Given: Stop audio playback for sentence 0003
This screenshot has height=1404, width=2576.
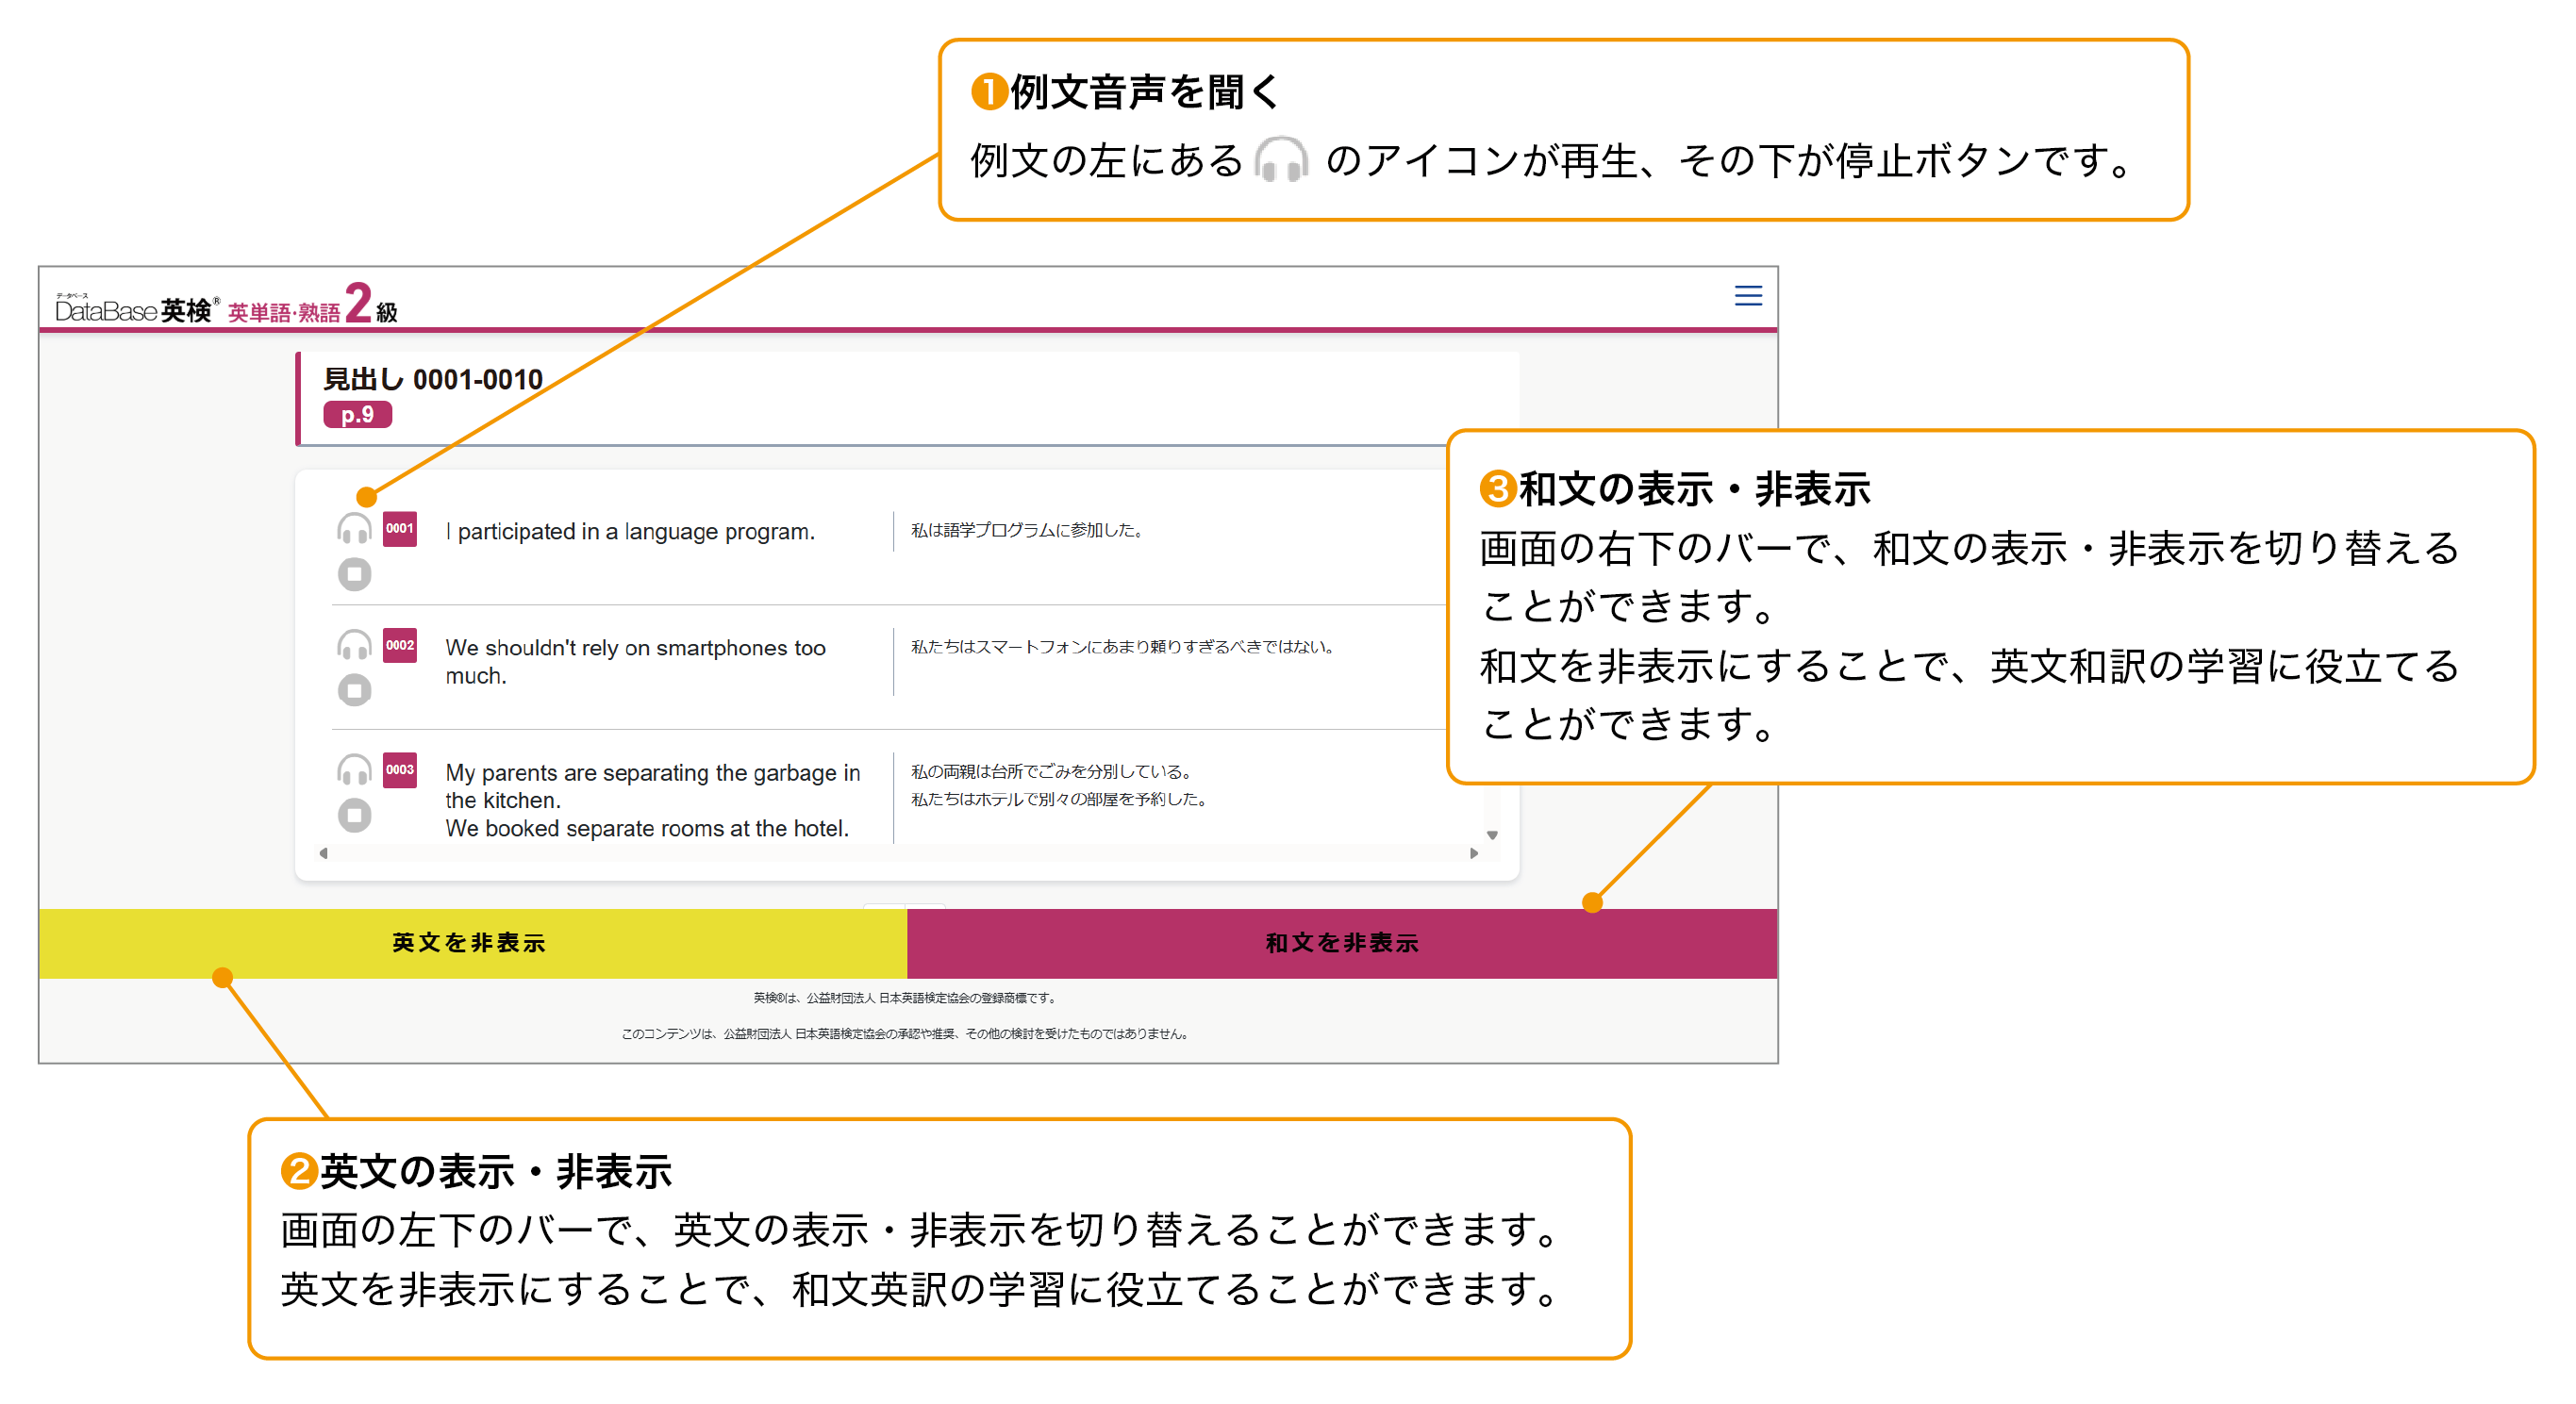Looking at the screenshot, I should (x=354, y=815).
